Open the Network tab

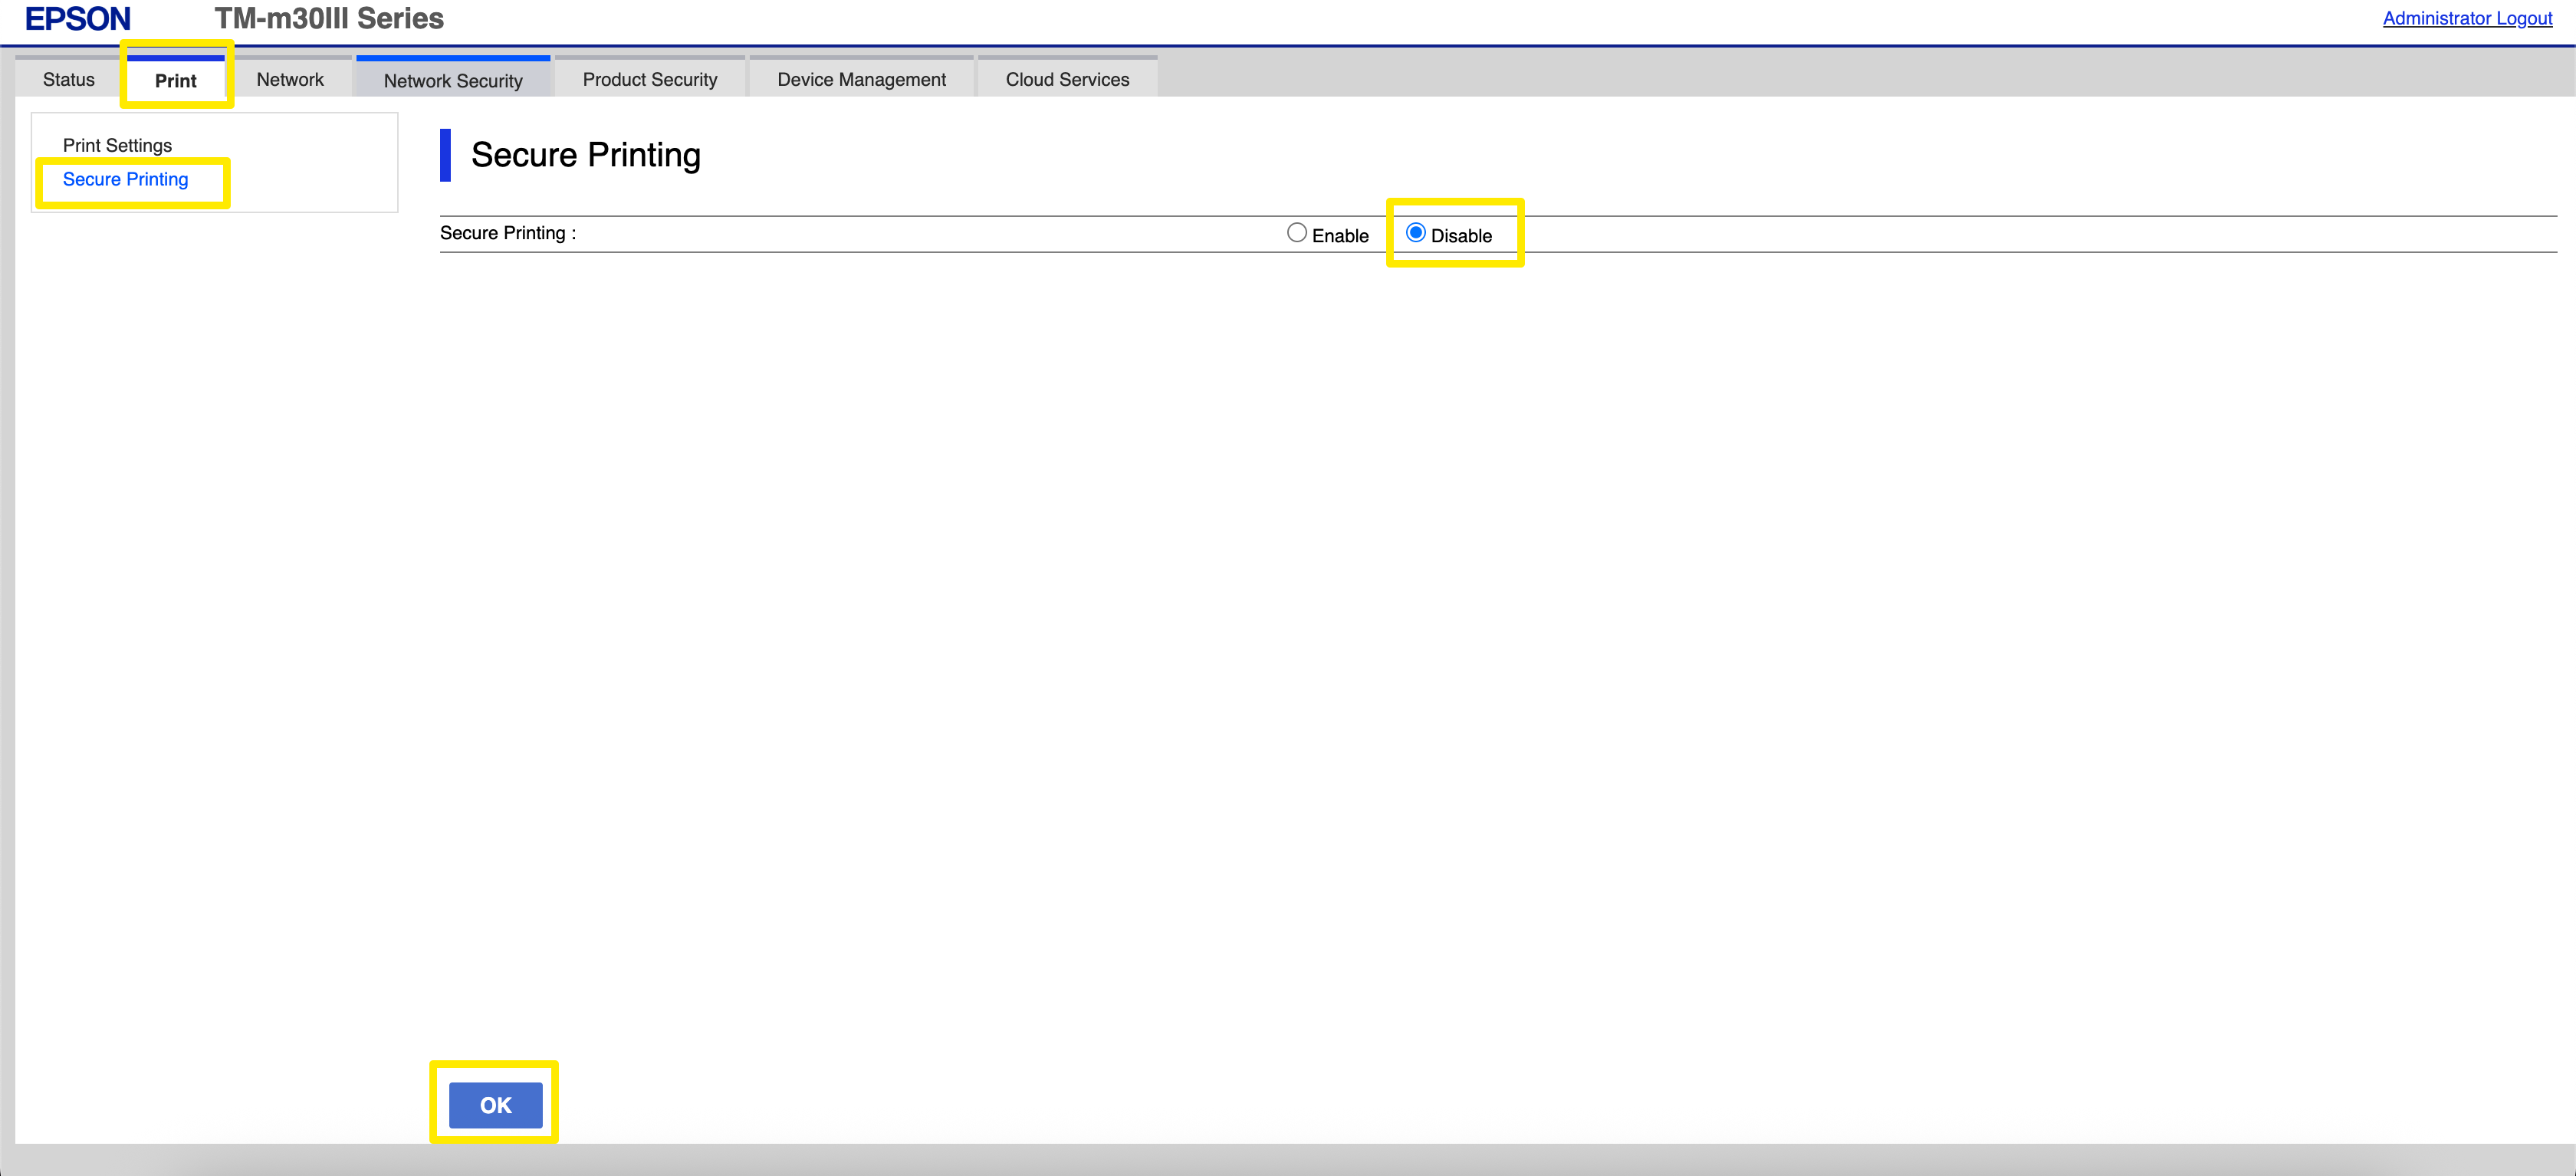tap(290, 79)
